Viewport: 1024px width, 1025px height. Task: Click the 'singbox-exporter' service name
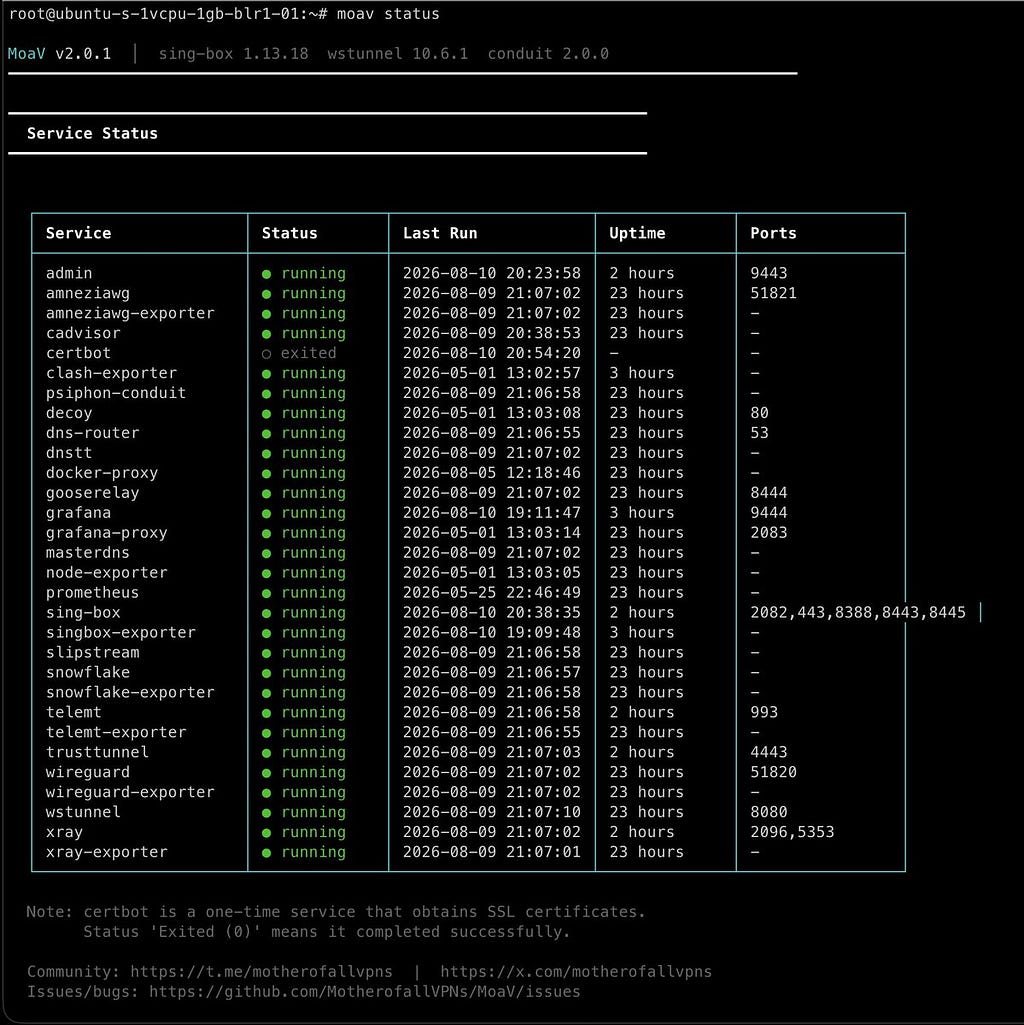click(x=120, y=633)
